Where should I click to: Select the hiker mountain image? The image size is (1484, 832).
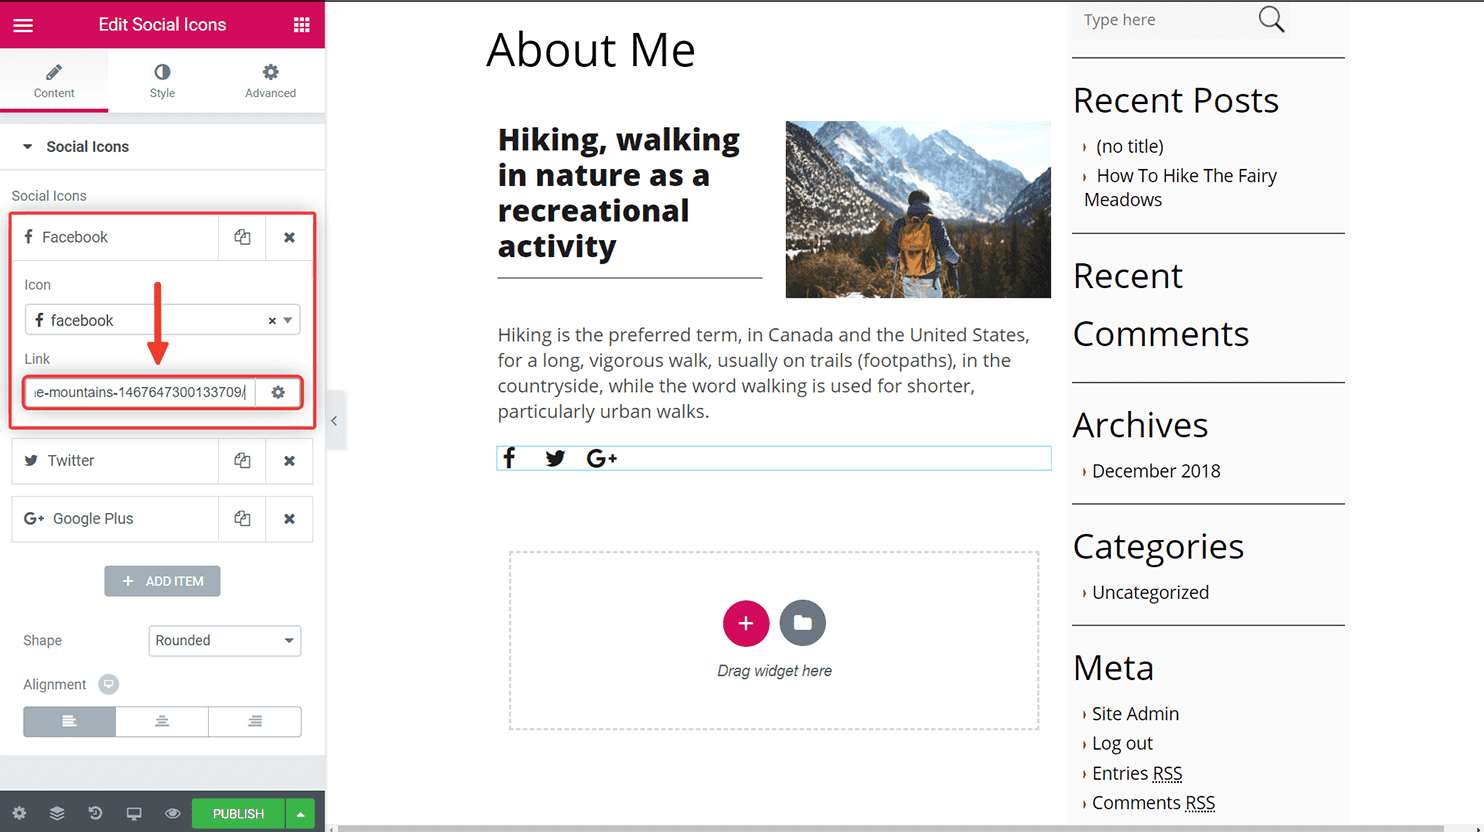coord(918,210)
